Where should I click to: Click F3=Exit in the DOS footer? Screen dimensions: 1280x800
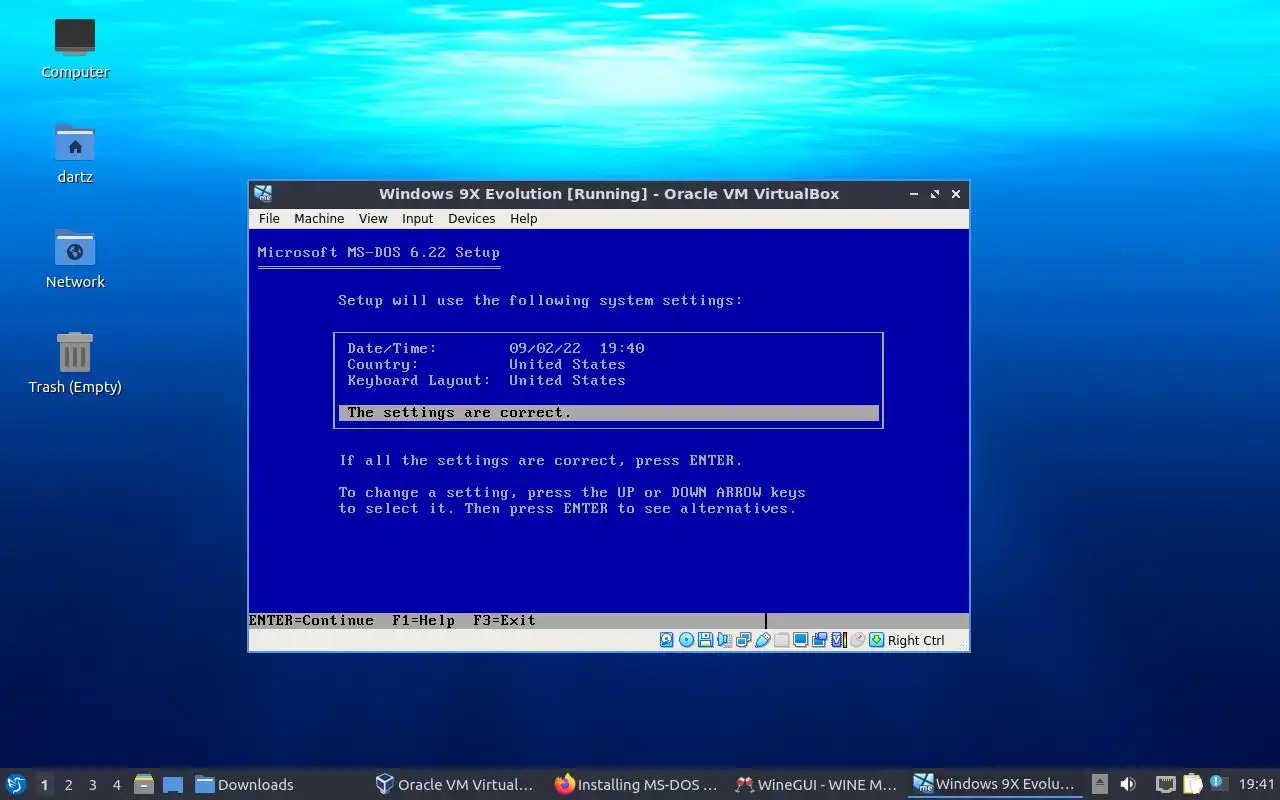coord(504,620)
